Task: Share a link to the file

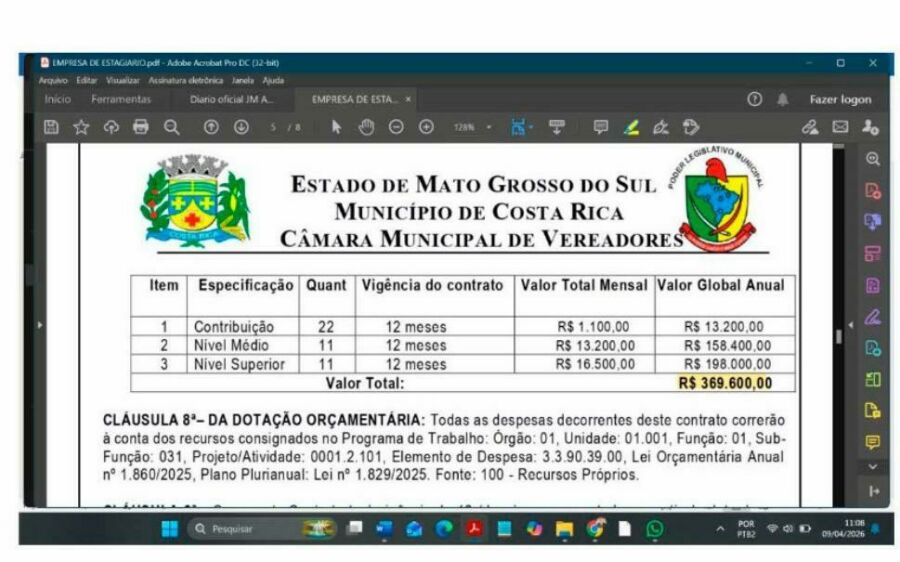Action: 810,127
